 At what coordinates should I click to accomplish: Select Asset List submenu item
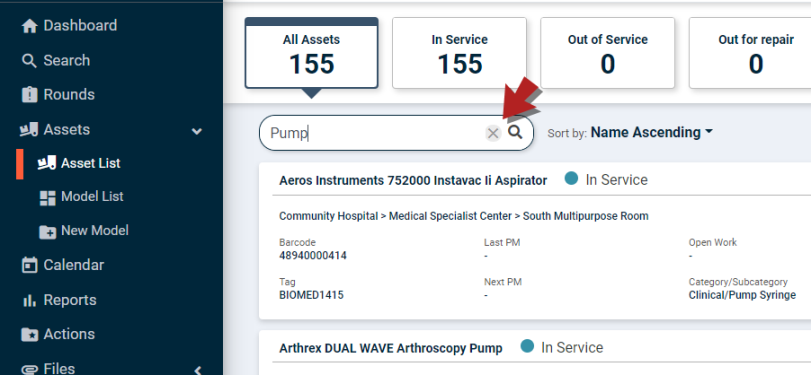[x=91, y=163]
